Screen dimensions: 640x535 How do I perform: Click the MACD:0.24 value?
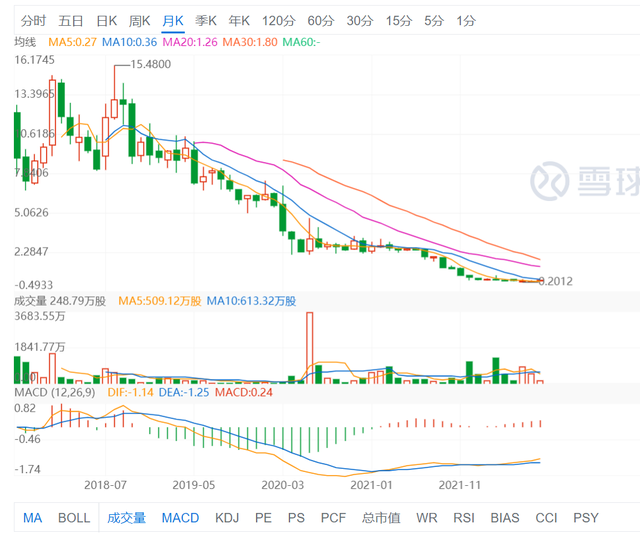pyautogui.click(x=244, y=393)
